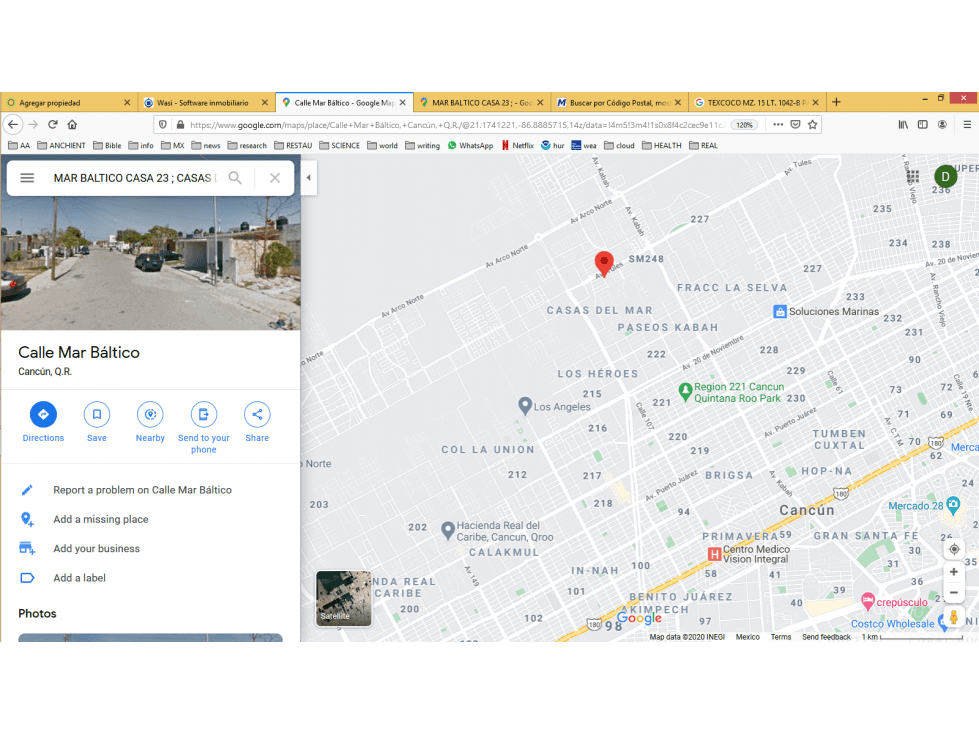The width and height of the screenshot is (979, 734).
Task: Show your location on map
Action: click(x=954, y=549)
